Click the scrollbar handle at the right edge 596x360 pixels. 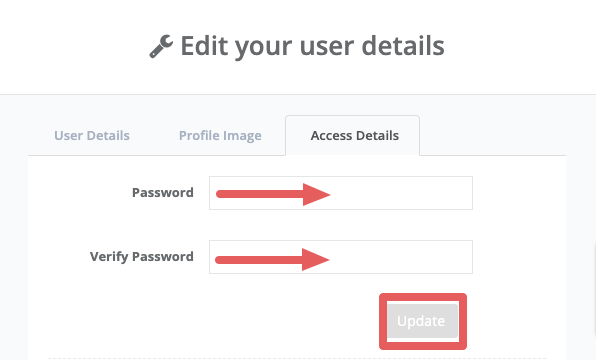point(594,291)
